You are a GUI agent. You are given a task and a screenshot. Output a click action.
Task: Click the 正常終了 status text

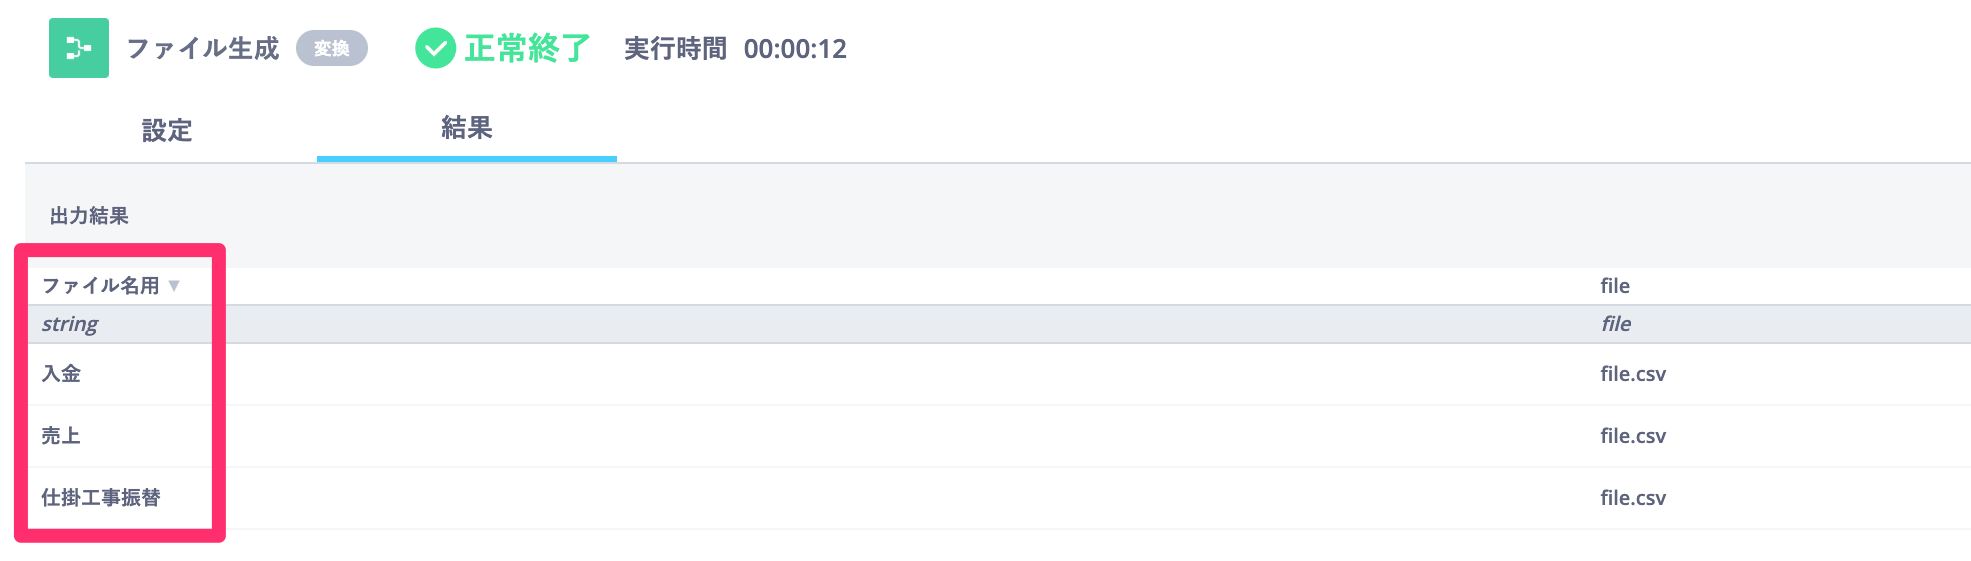coord(527,48)
